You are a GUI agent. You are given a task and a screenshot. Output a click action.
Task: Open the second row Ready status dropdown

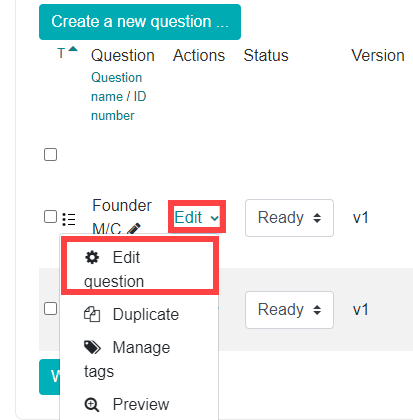[x=289, y=310]
